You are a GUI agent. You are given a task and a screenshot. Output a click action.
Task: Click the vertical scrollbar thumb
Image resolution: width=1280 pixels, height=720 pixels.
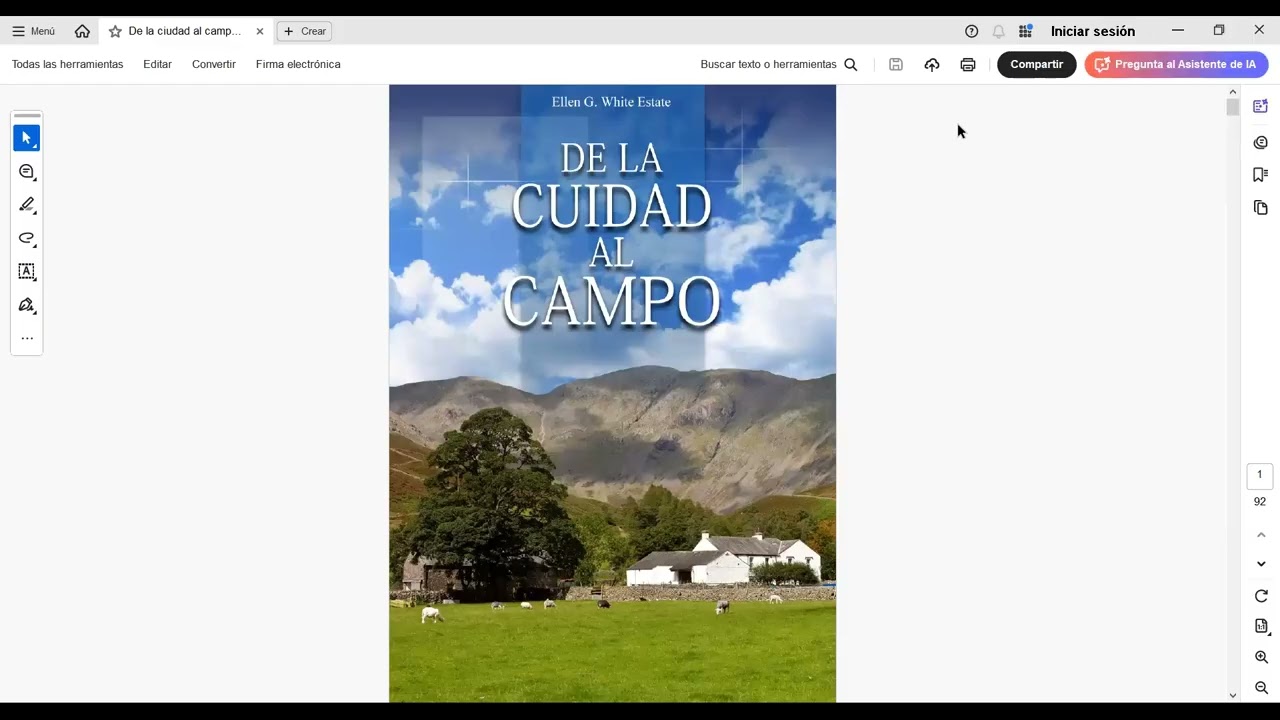tap(1232, 108)
